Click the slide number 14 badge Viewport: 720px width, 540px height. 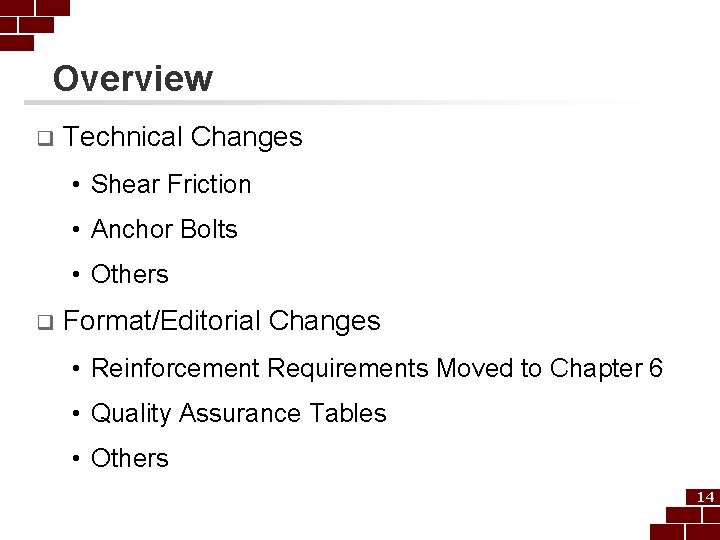705,497
